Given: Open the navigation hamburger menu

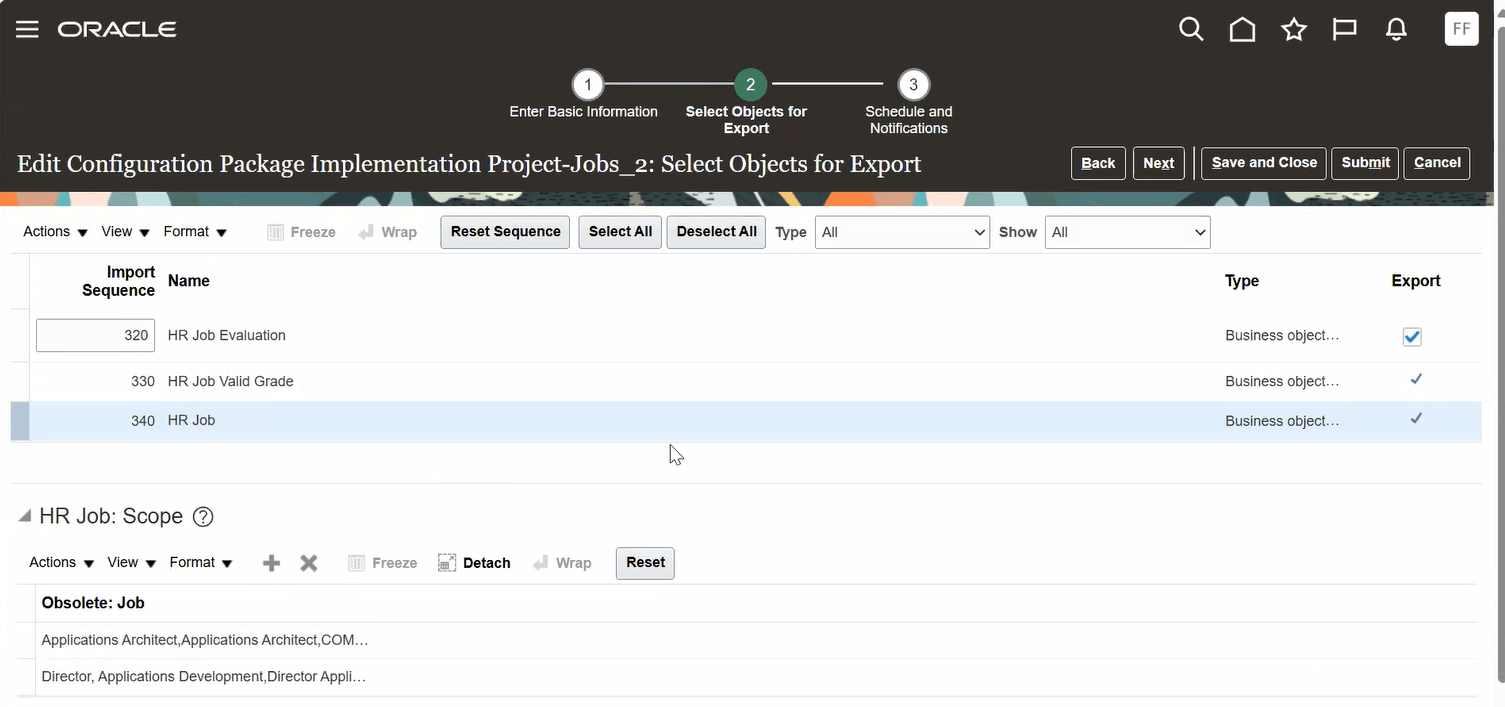Looking at the screenshot, I should 27,29.
